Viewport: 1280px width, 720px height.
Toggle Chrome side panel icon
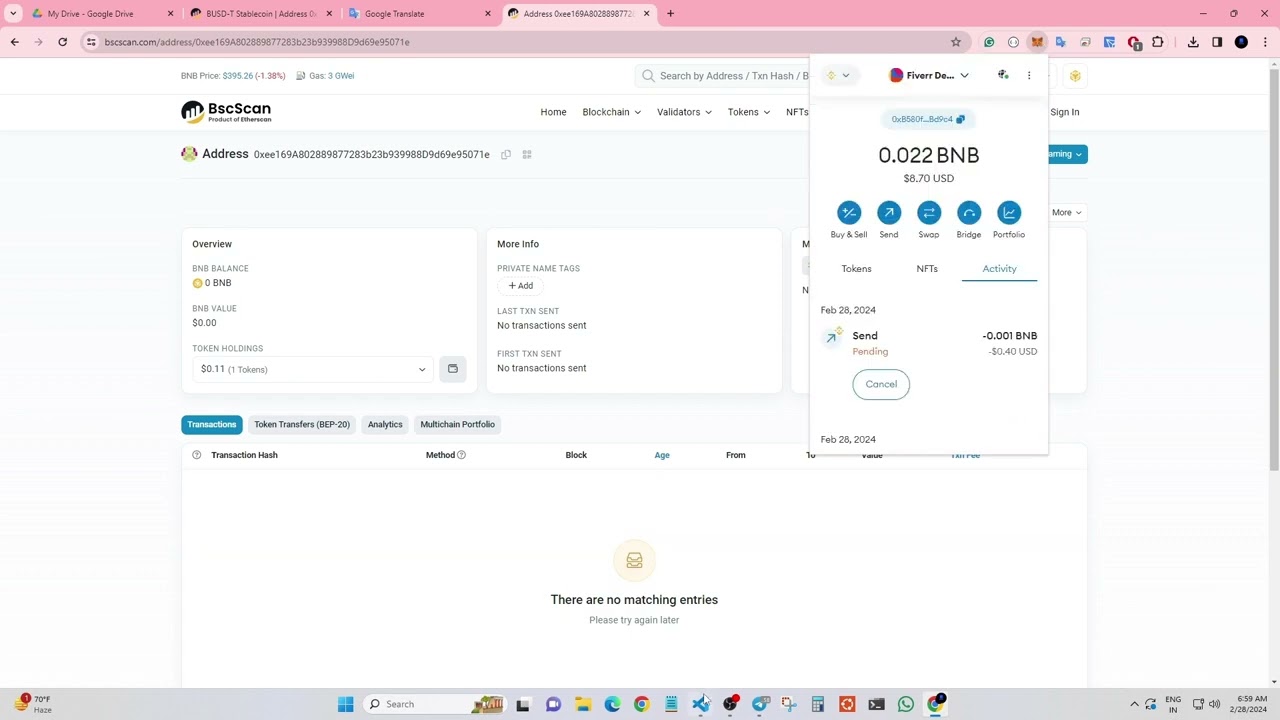[1217, 42]
